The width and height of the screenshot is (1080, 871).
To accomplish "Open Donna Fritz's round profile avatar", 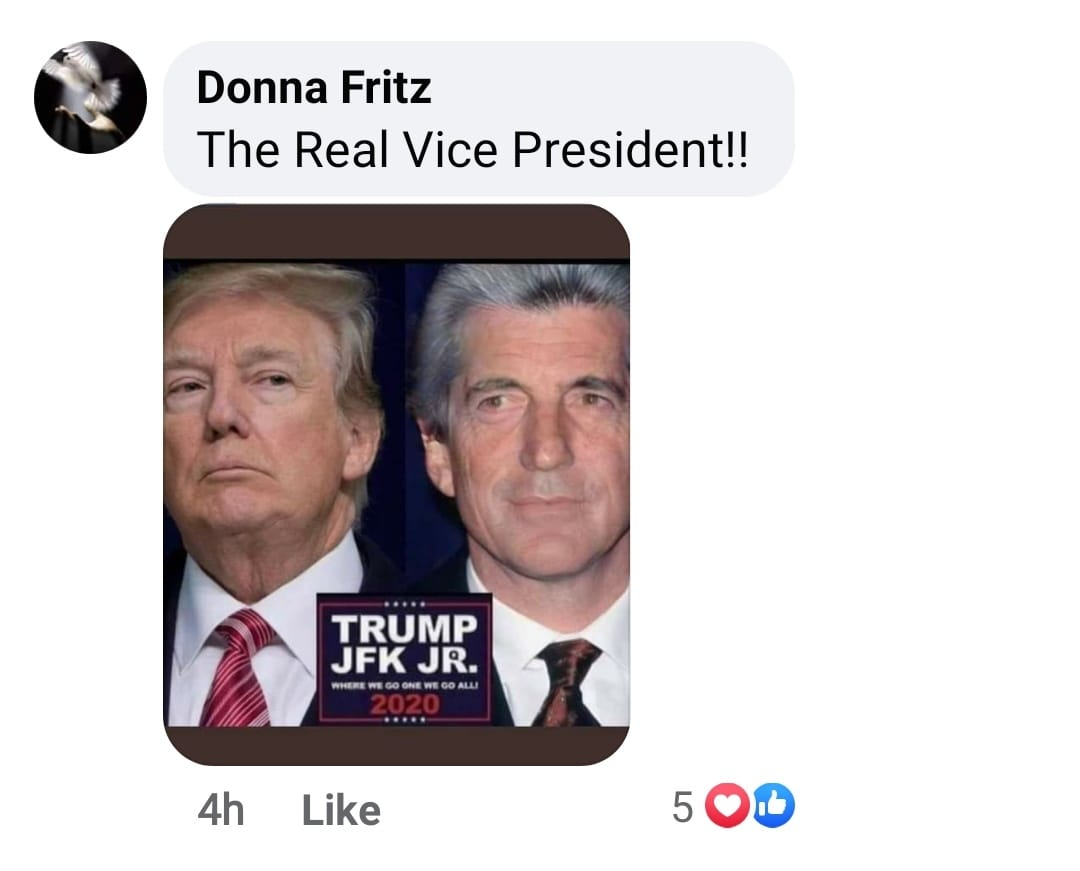I will 90,97.
